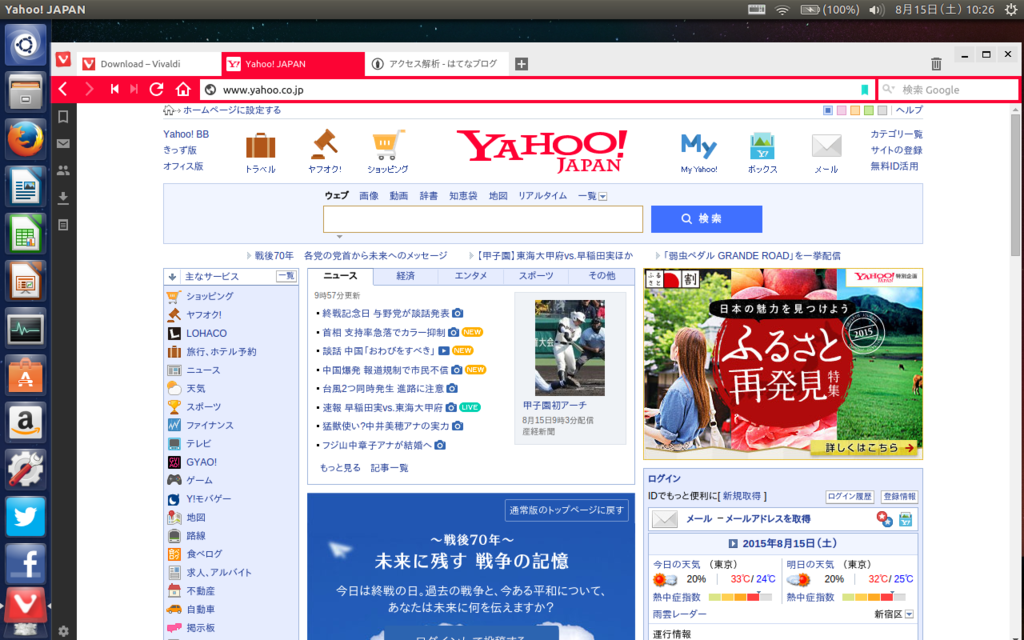The image size is (1024, 640).
Task: Open LOHACO in the services list
Action: 206,333
